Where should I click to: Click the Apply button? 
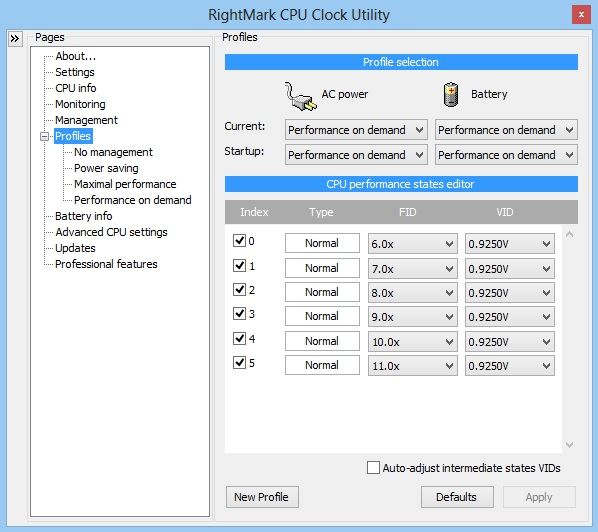click(539, 497)
